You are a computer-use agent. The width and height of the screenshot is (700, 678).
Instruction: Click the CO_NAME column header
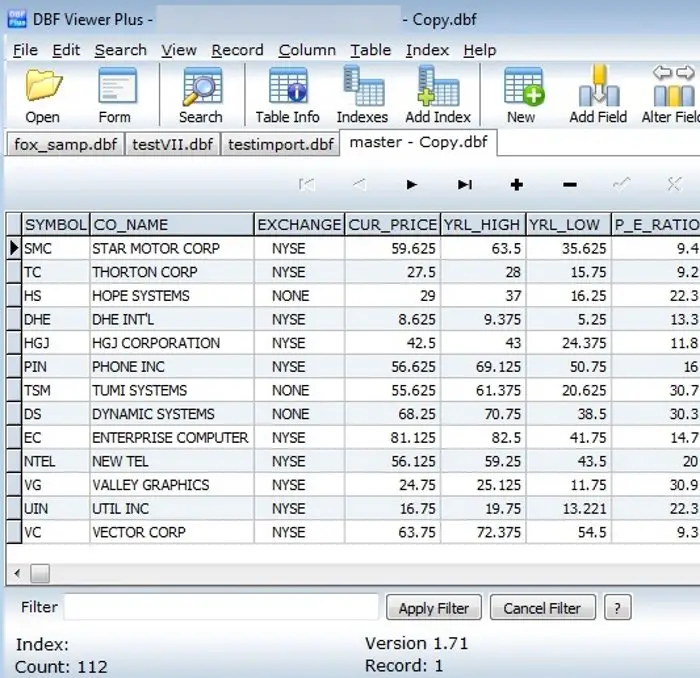[172, 225]
